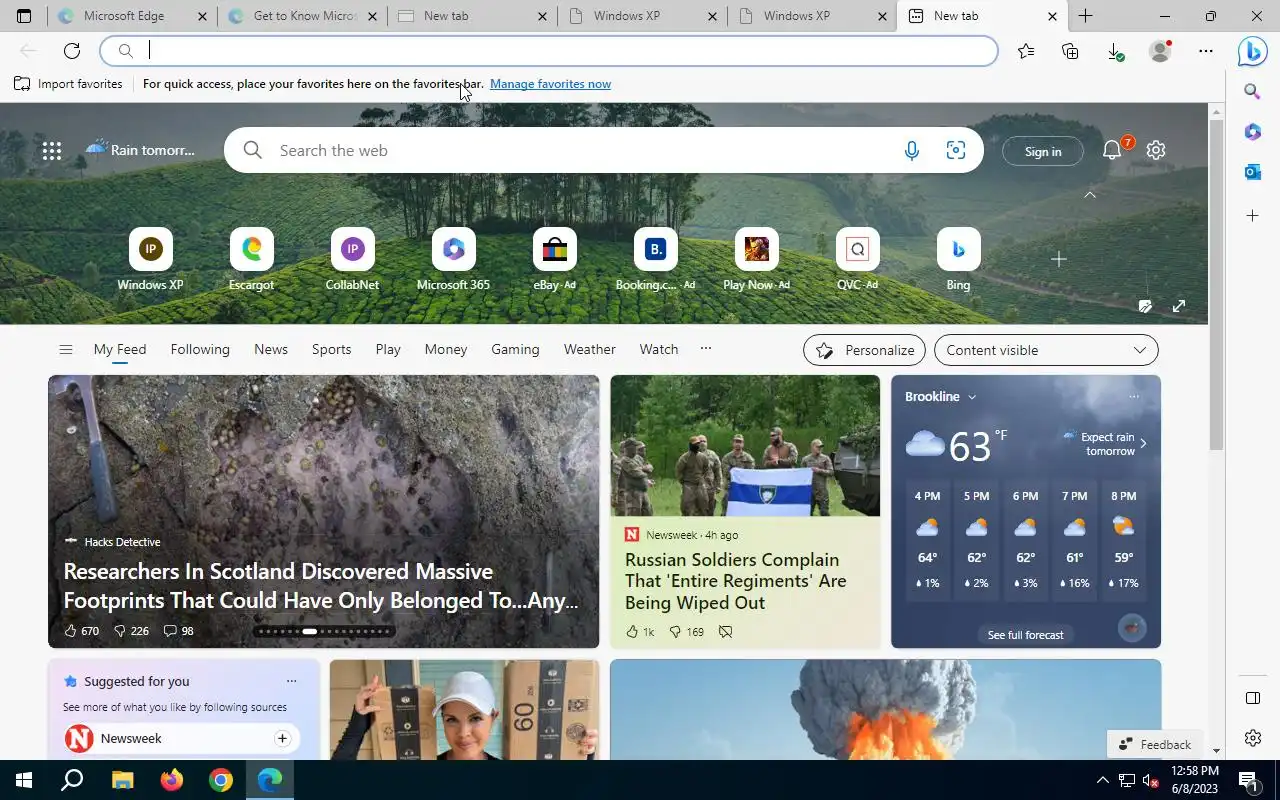The width and height of the screenshot is (1280, 800).
Task: Open Collections icon in toolbar
Action: click(x=1070, y=51)
